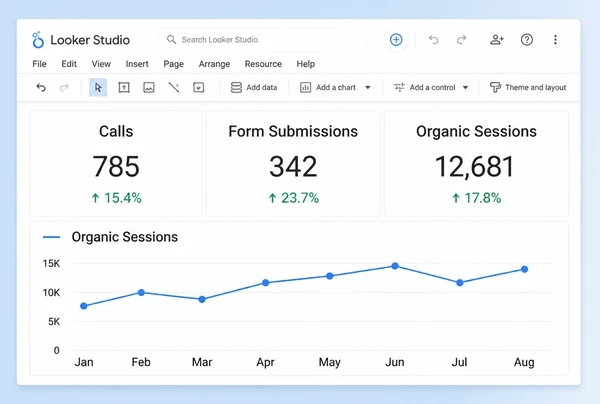
Task: Open the three-dot more options menu
Action: coord(555,39)
